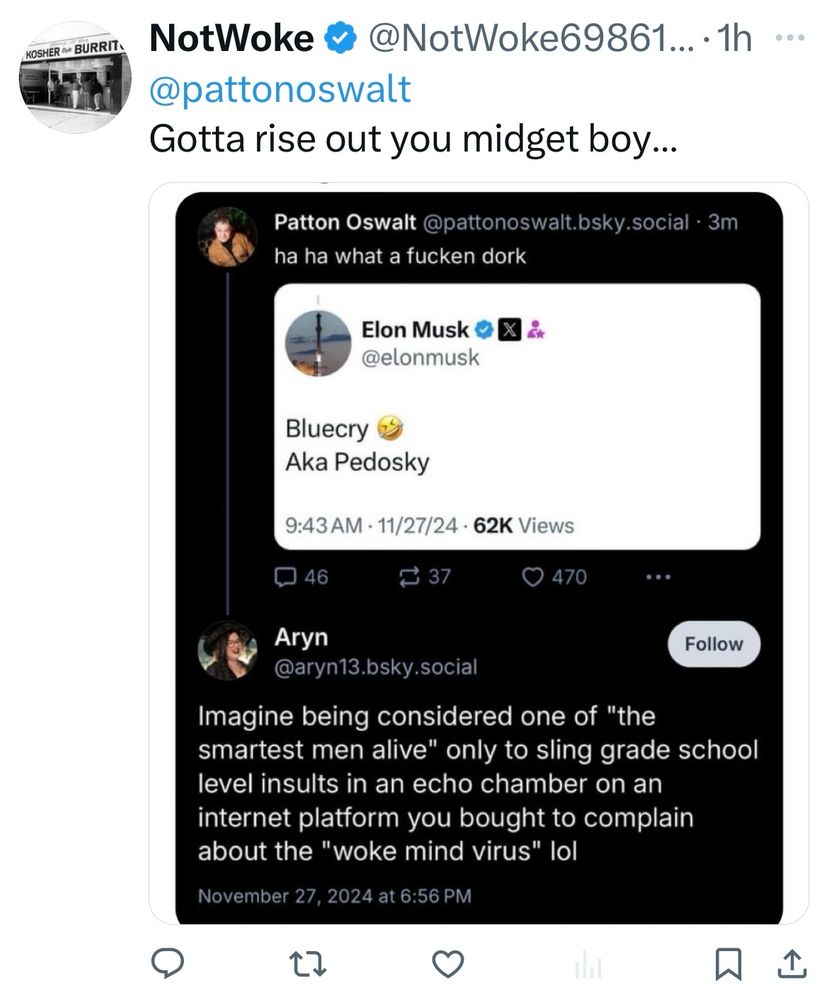Click Patton Oswalt's avatar in the embedded image

point(227,236)
